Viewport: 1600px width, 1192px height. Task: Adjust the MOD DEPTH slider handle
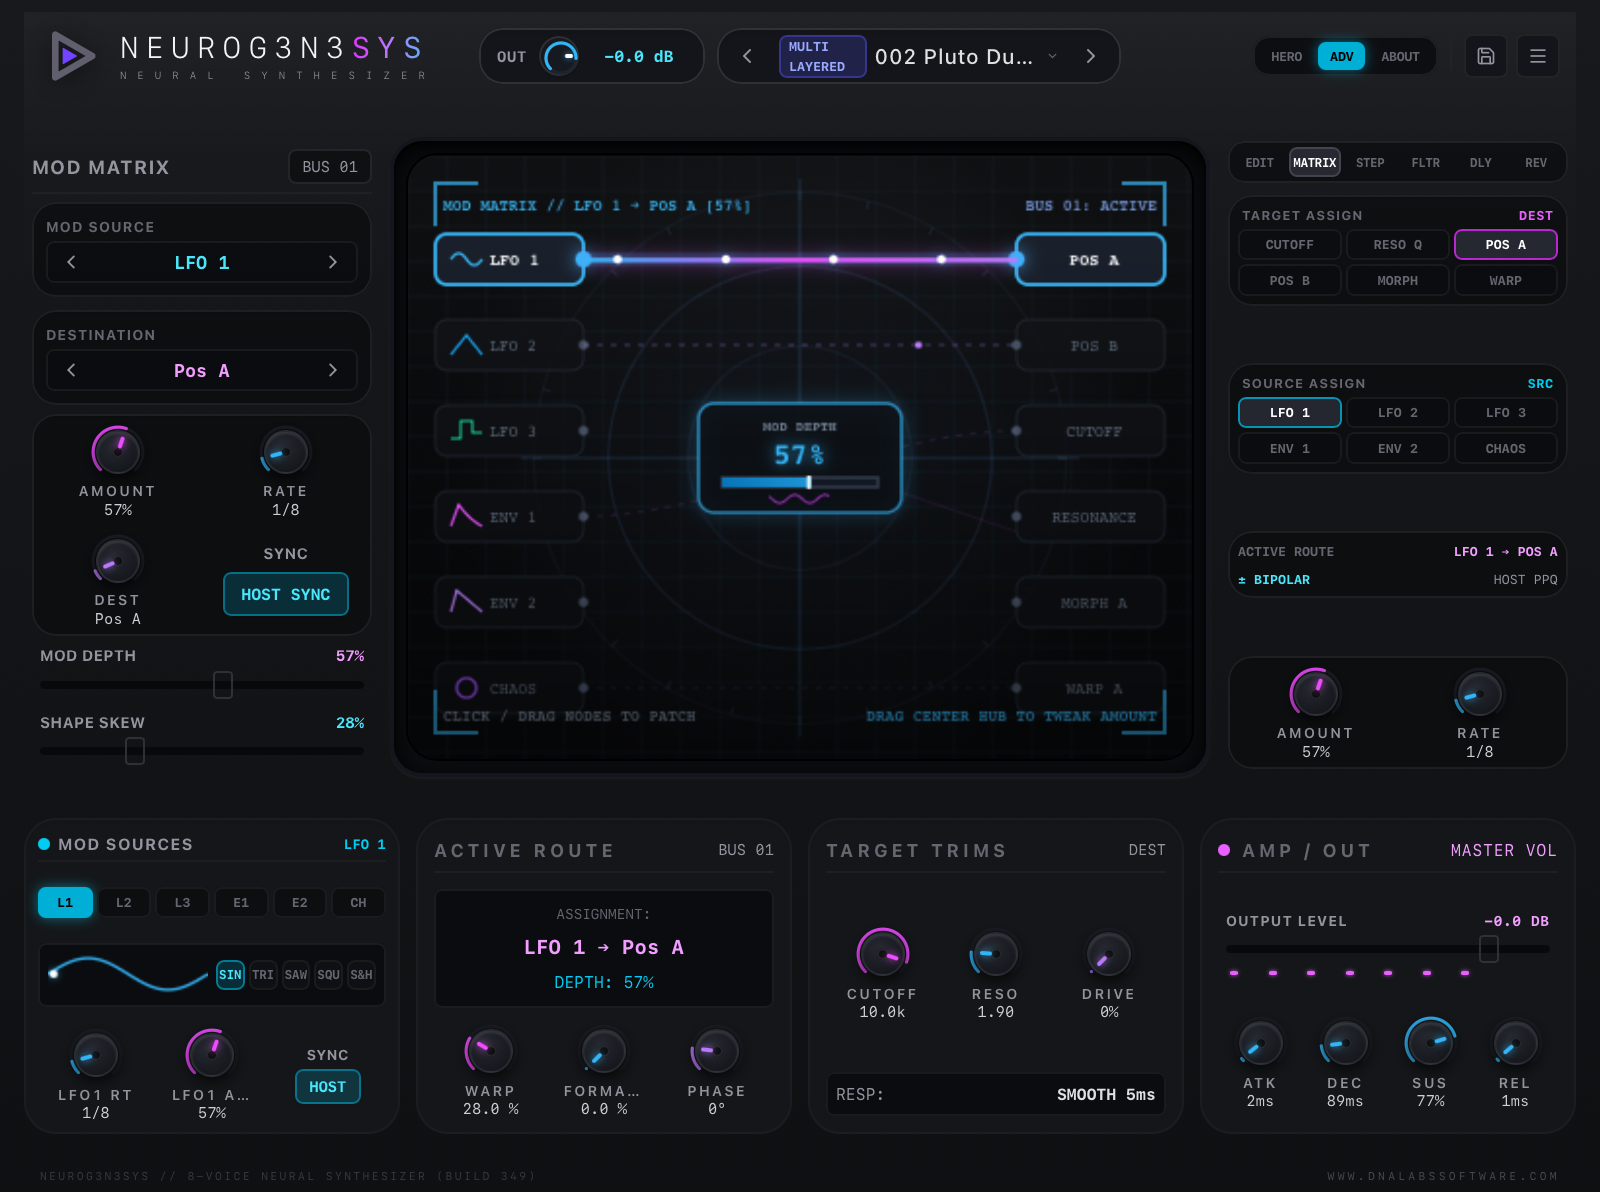[223, 685]
